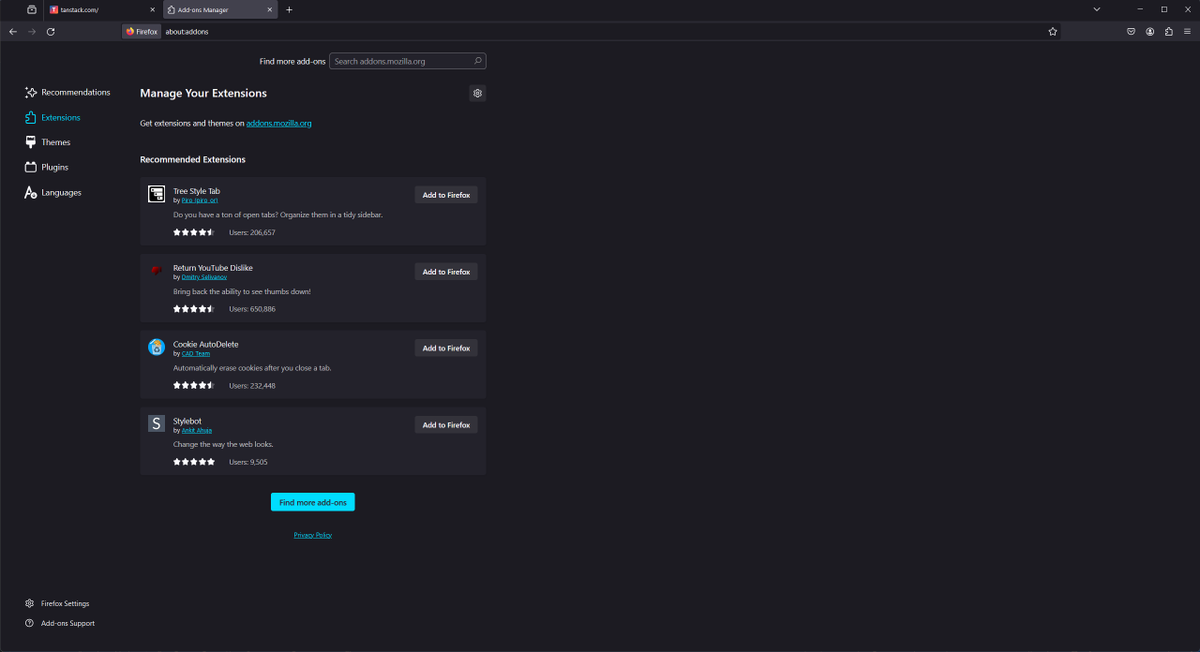1200x652 pixels.
Task: Open the Firefox hamburger application menu
Action: (1187, 31)
